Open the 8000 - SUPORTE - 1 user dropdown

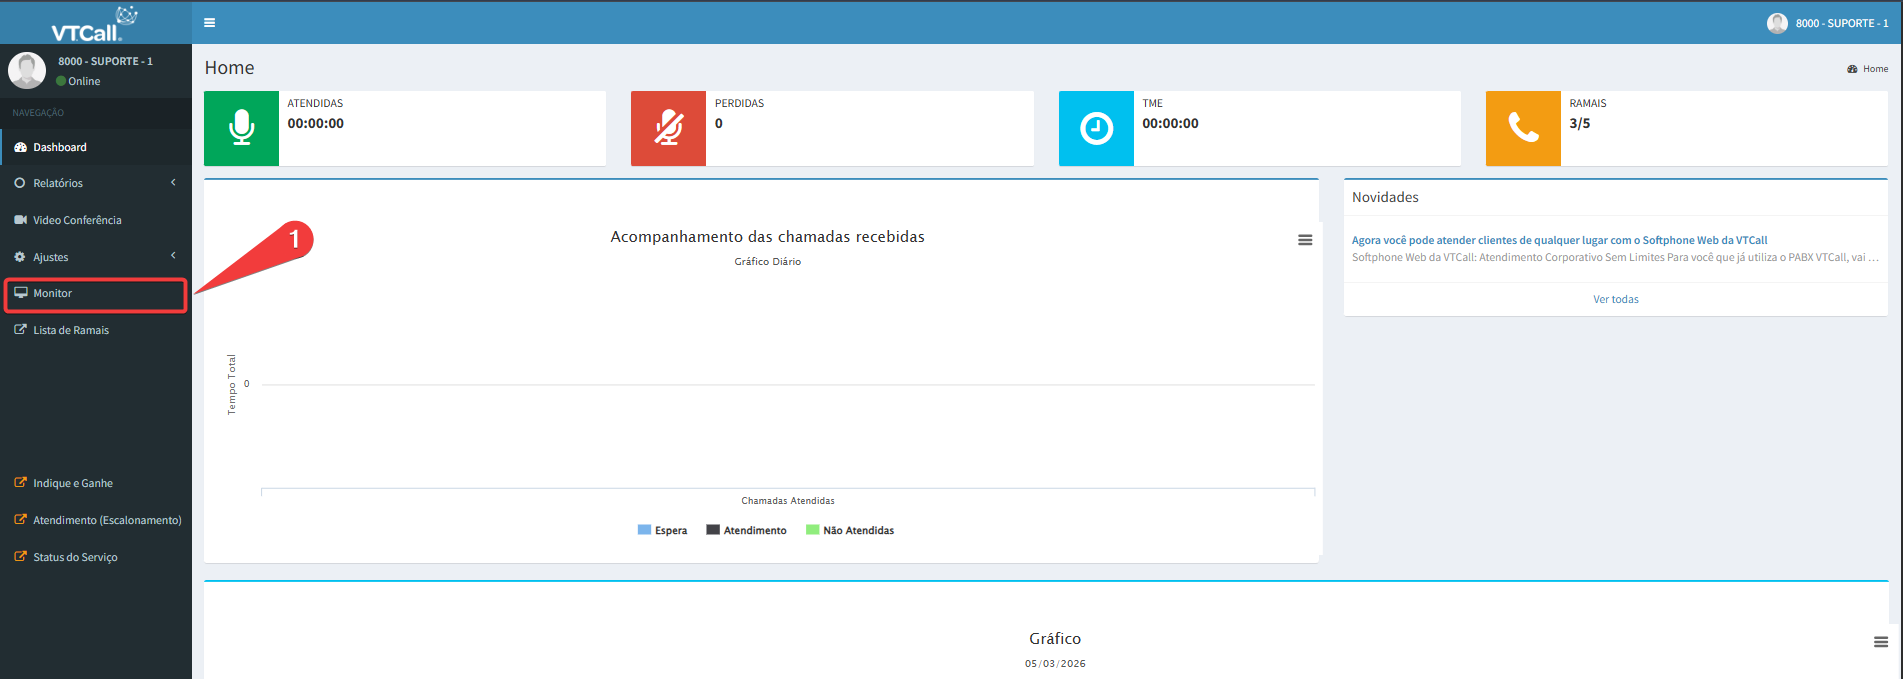coord(1841,23)
